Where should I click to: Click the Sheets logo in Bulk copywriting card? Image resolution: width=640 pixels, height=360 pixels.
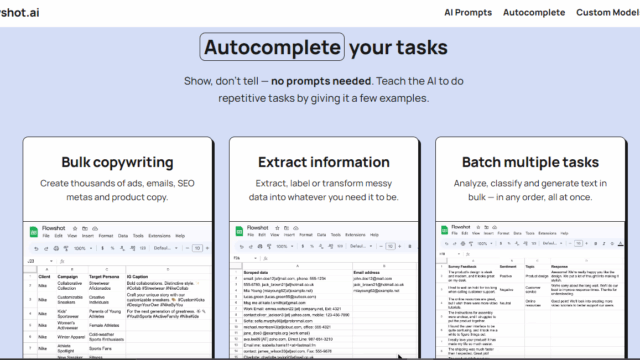34,231
